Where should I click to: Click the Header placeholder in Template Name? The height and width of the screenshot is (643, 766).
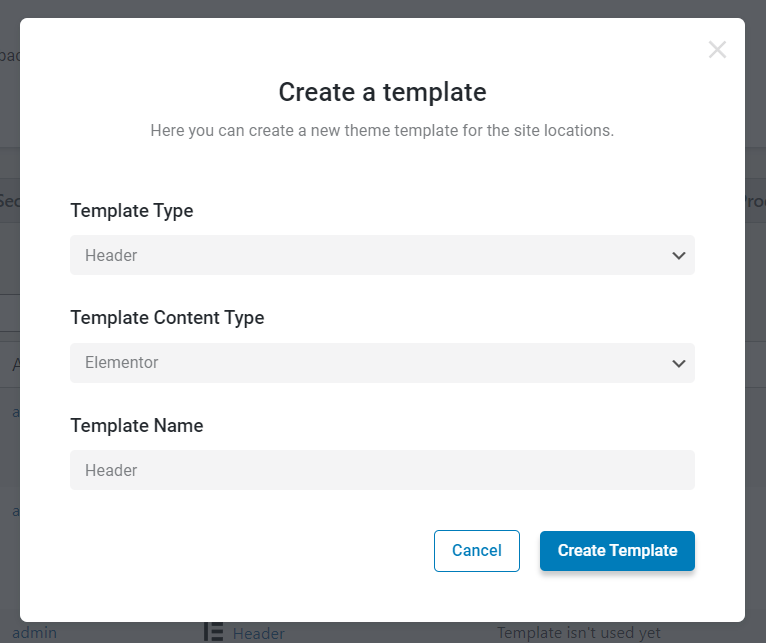(x=111, y=471)
